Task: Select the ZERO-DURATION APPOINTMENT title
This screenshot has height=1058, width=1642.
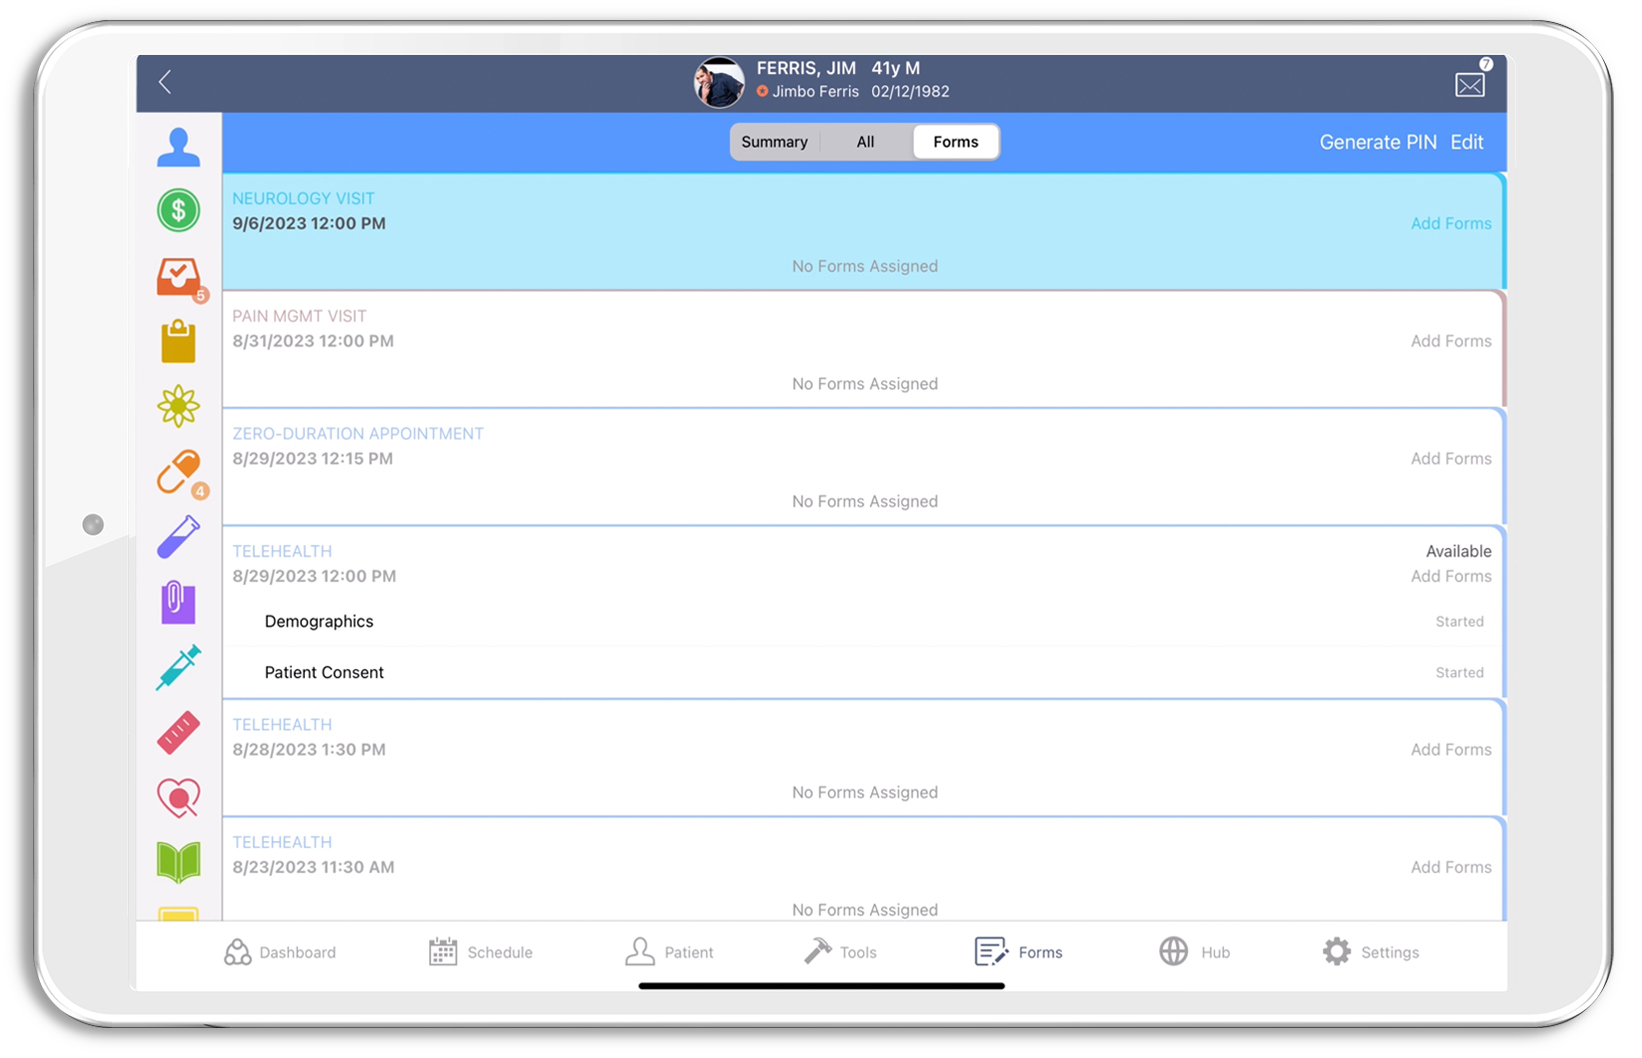Action: (x=358, y=434)
